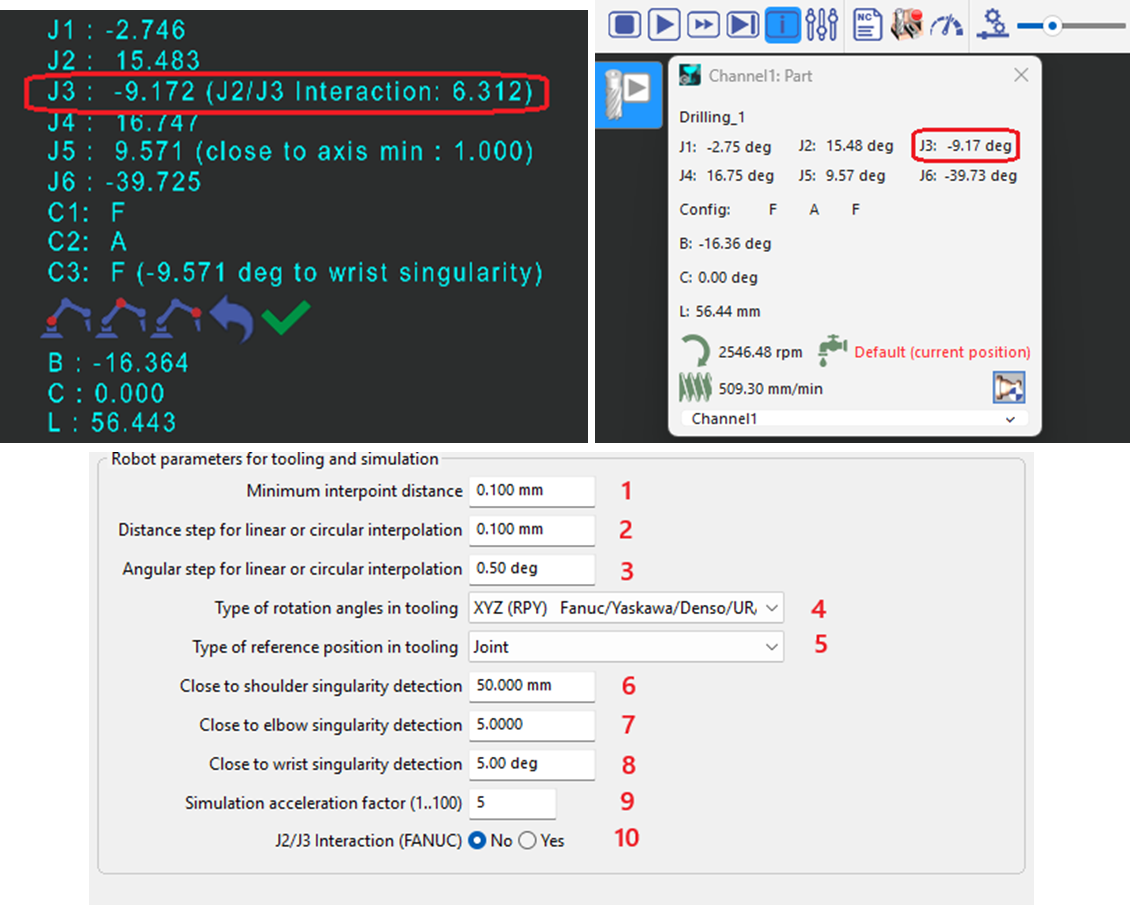Select the first robot arm configuration icon

(x=66, y=319)
